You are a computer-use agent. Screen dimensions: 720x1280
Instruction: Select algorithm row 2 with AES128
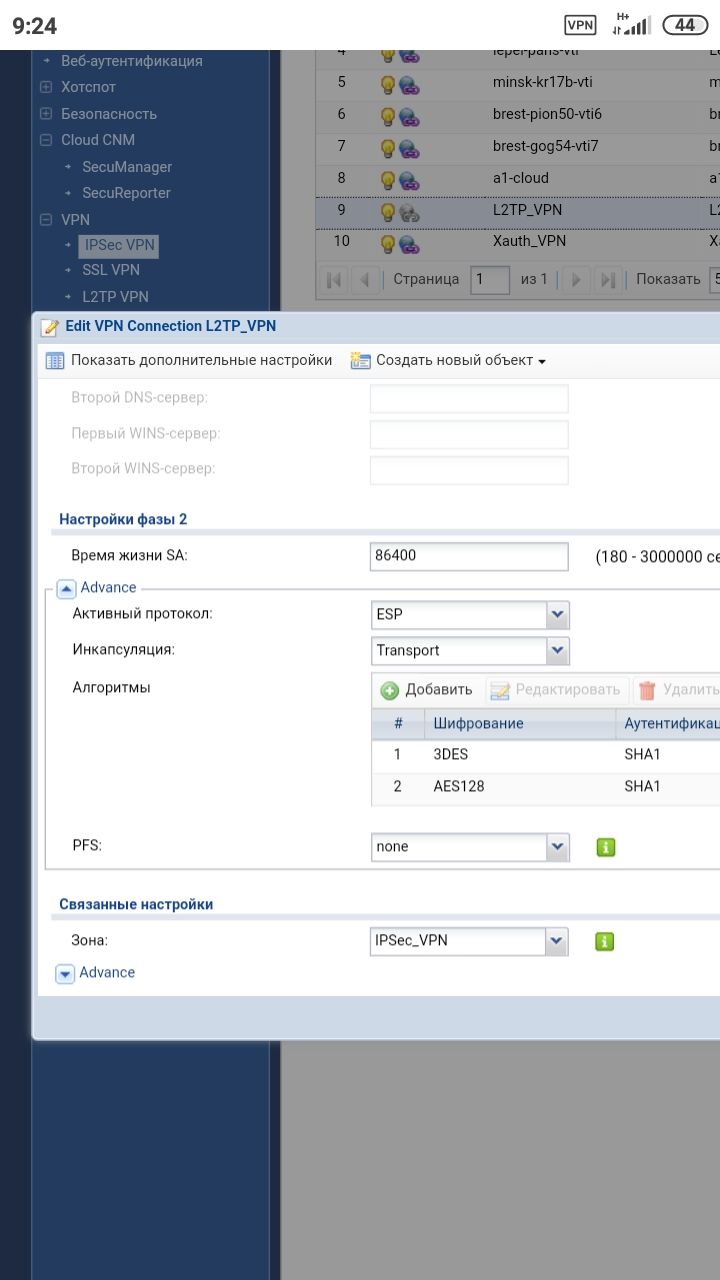point(546,787)
